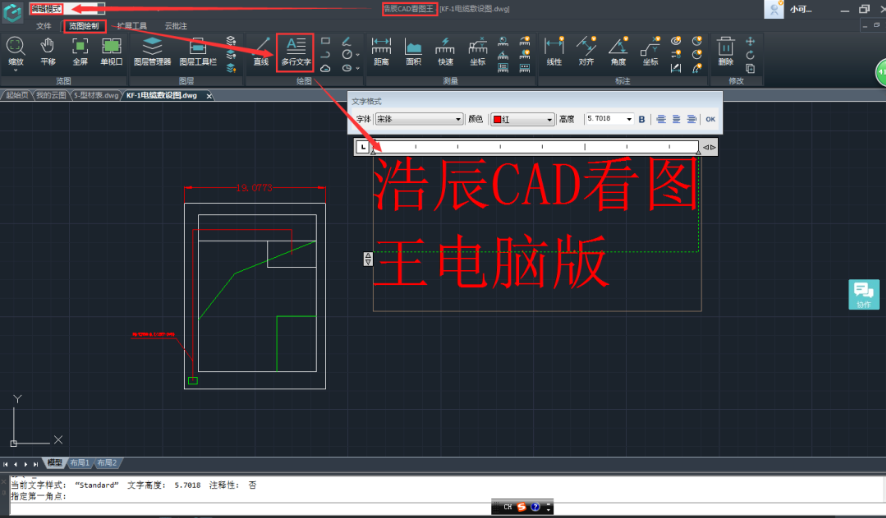Activate the 距离 distance measurement tool
This screenshot has height=518, width=886.
pyautogui.click(x=381, y=50)
